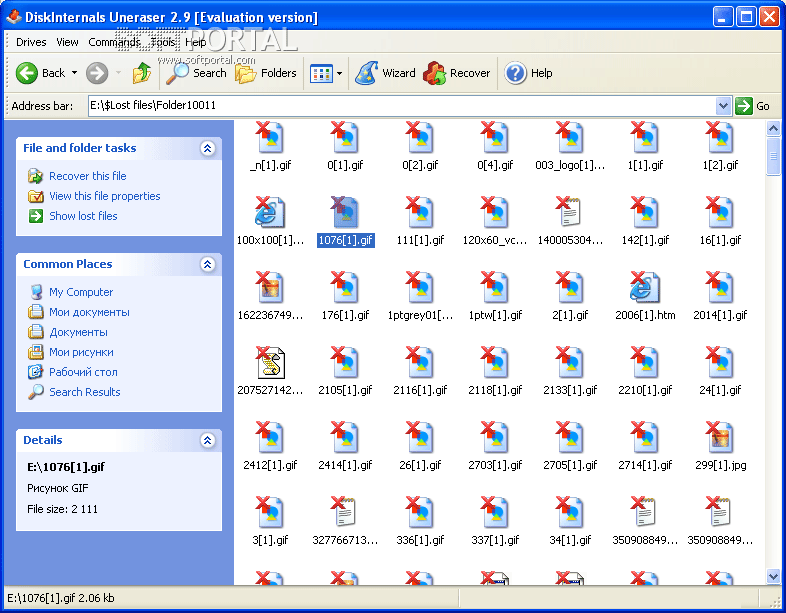Click the 2412[1].gif file name label
This screenshot has height=613, width=786.
pos(270,465)
